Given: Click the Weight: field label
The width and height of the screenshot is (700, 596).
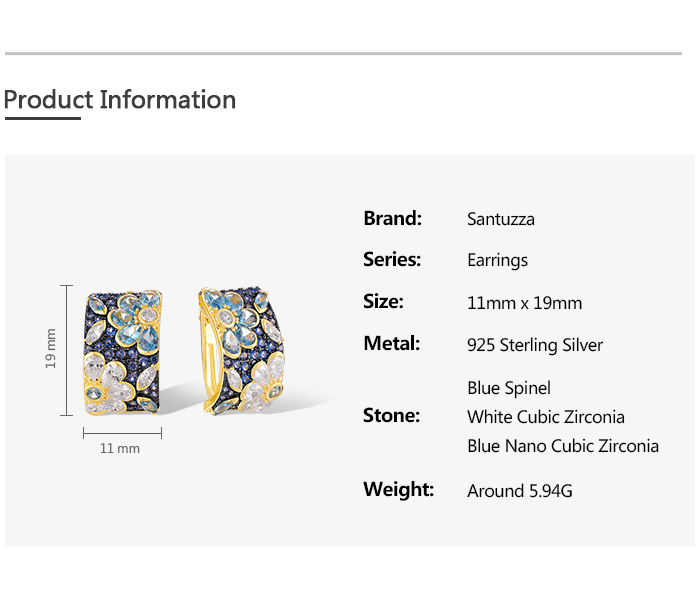Looking at the screenshot, I should [x=398, y=490].
